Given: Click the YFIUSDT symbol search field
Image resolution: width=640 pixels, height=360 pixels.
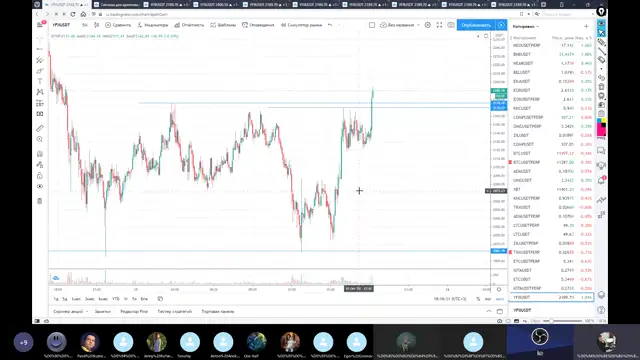Looking at the screenshot, I should click(62, 25).
